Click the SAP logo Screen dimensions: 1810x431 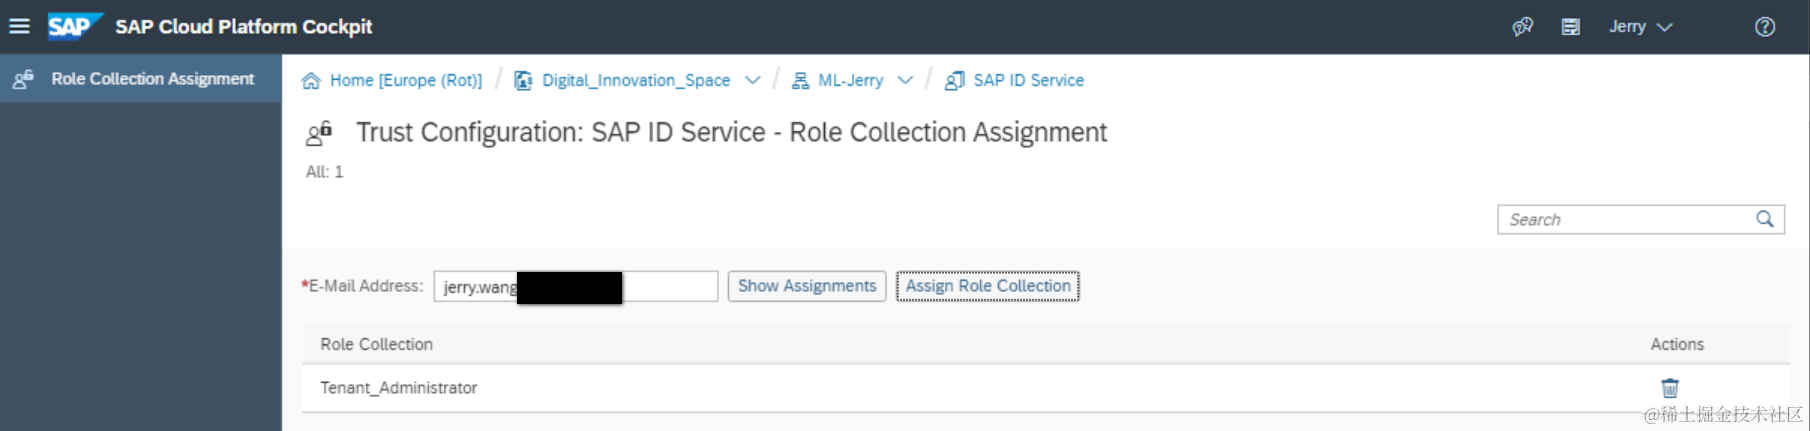(x=73, y=27)
